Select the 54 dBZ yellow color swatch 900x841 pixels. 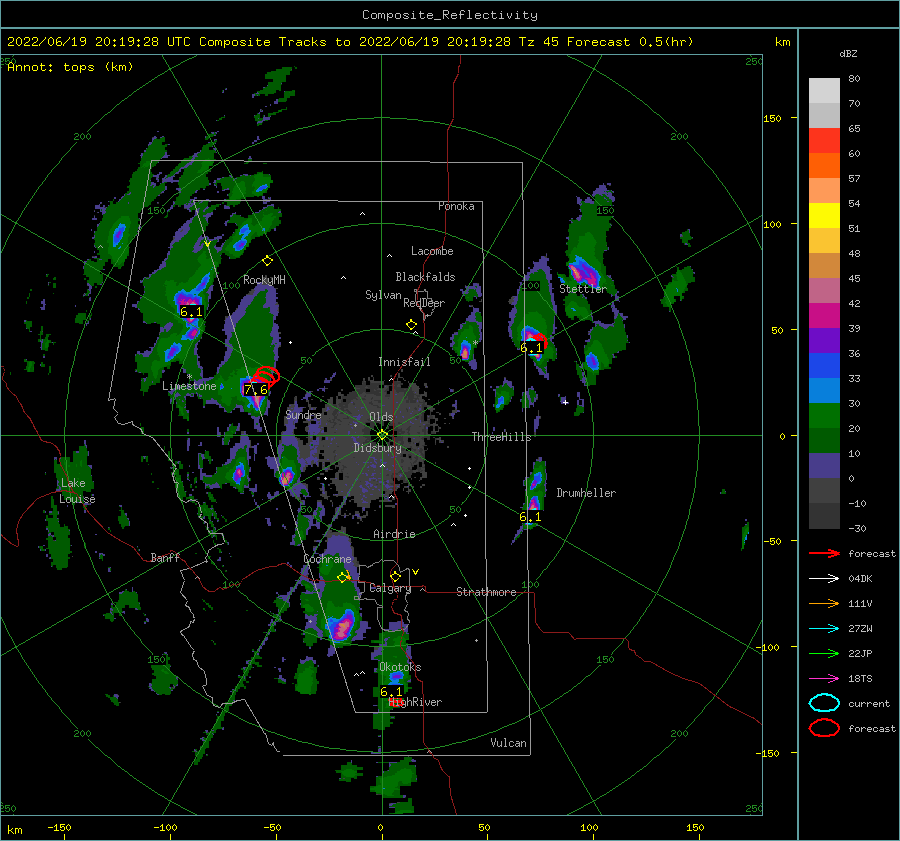pyautogui.click(x=824, y=215)
